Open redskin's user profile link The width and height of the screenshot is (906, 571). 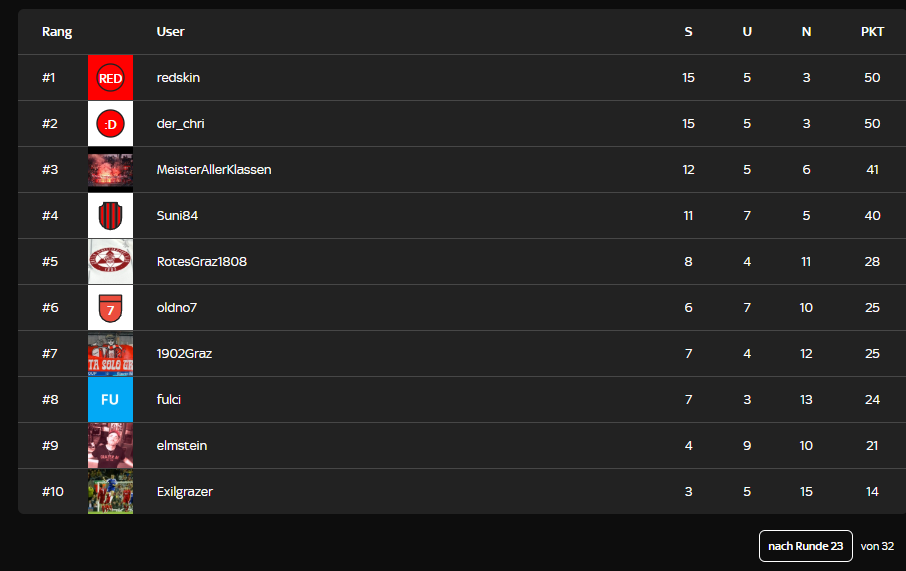[x=179, y=78]
